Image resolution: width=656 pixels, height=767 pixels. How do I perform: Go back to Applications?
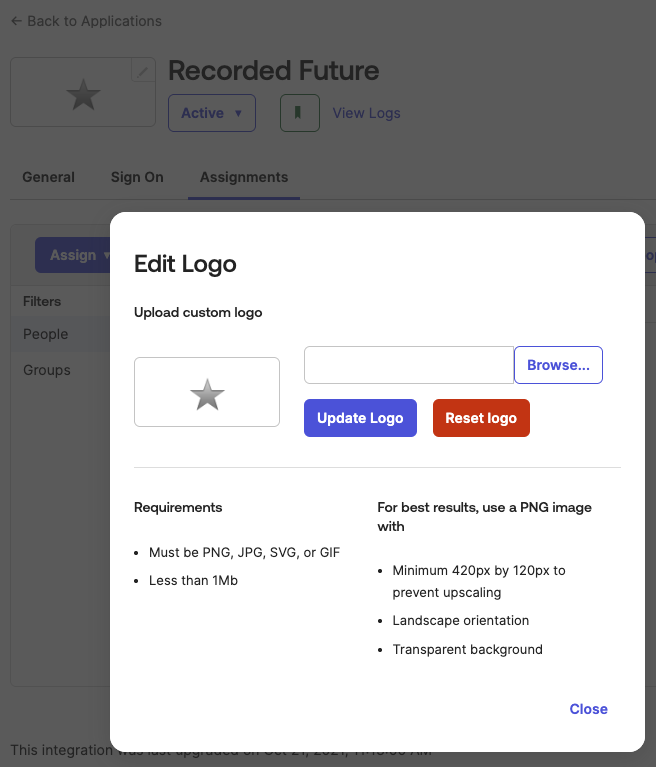coord(86,21)
